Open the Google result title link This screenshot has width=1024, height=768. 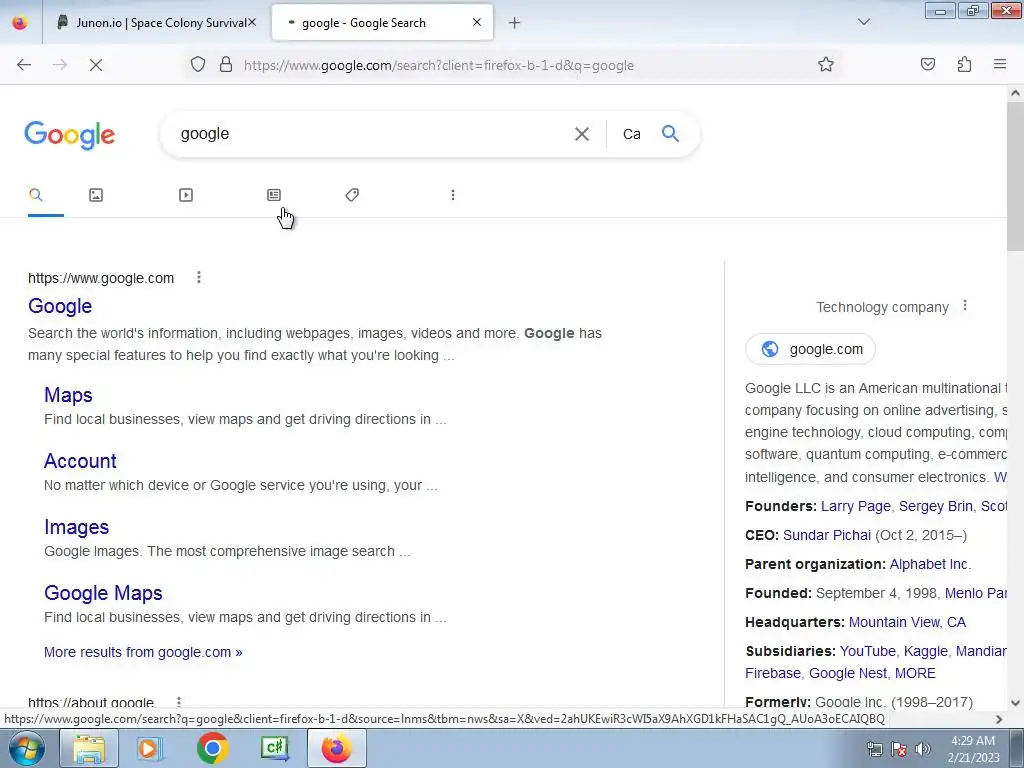(x=60, y=306)
